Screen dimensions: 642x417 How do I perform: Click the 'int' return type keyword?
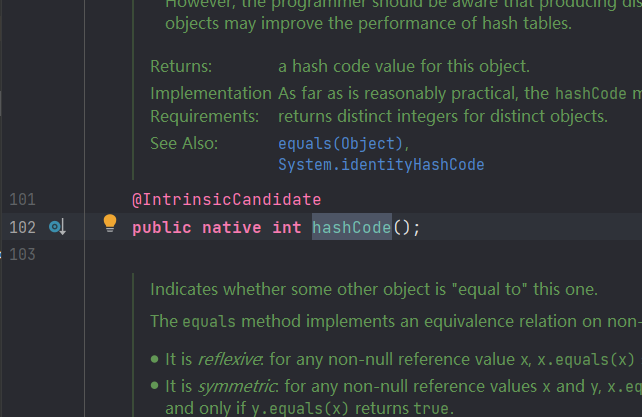[287, 228]
